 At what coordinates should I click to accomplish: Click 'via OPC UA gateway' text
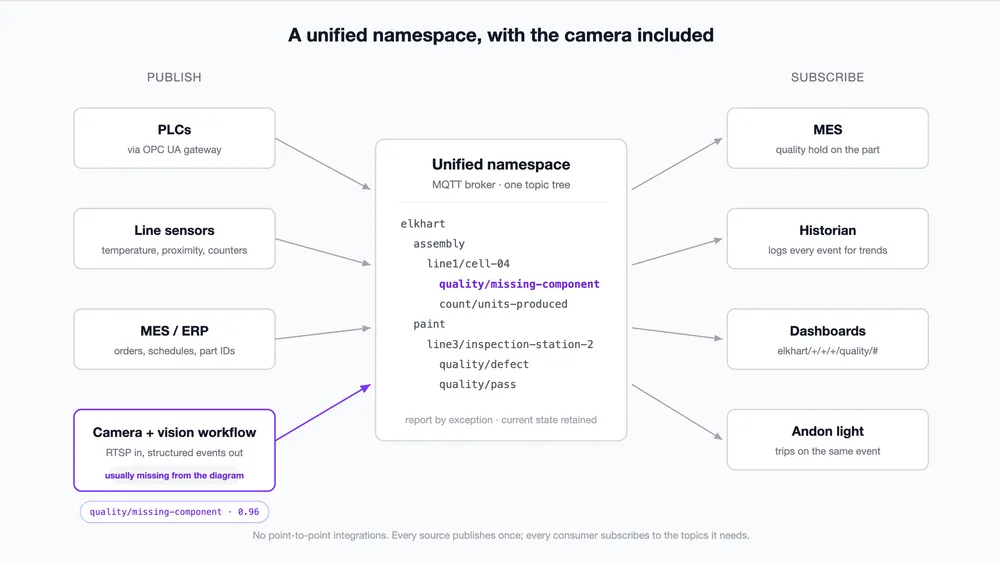[x=174, y=150]
